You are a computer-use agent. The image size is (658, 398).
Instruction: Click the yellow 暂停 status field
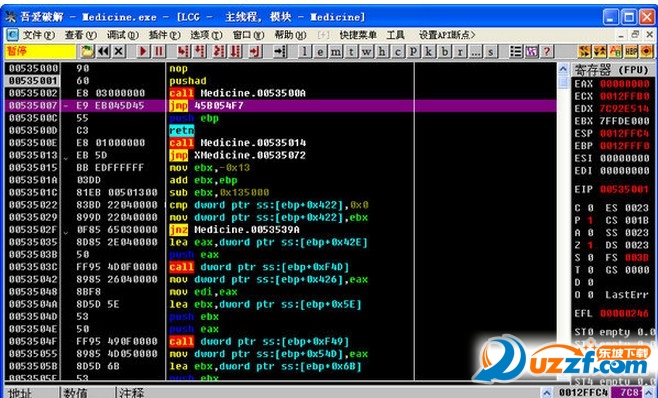coord(40,51)
